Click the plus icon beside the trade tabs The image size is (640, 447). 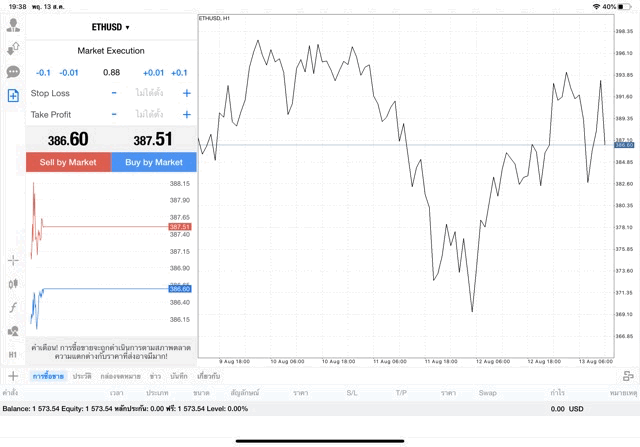pyautogui.click(x=13, y=376)
